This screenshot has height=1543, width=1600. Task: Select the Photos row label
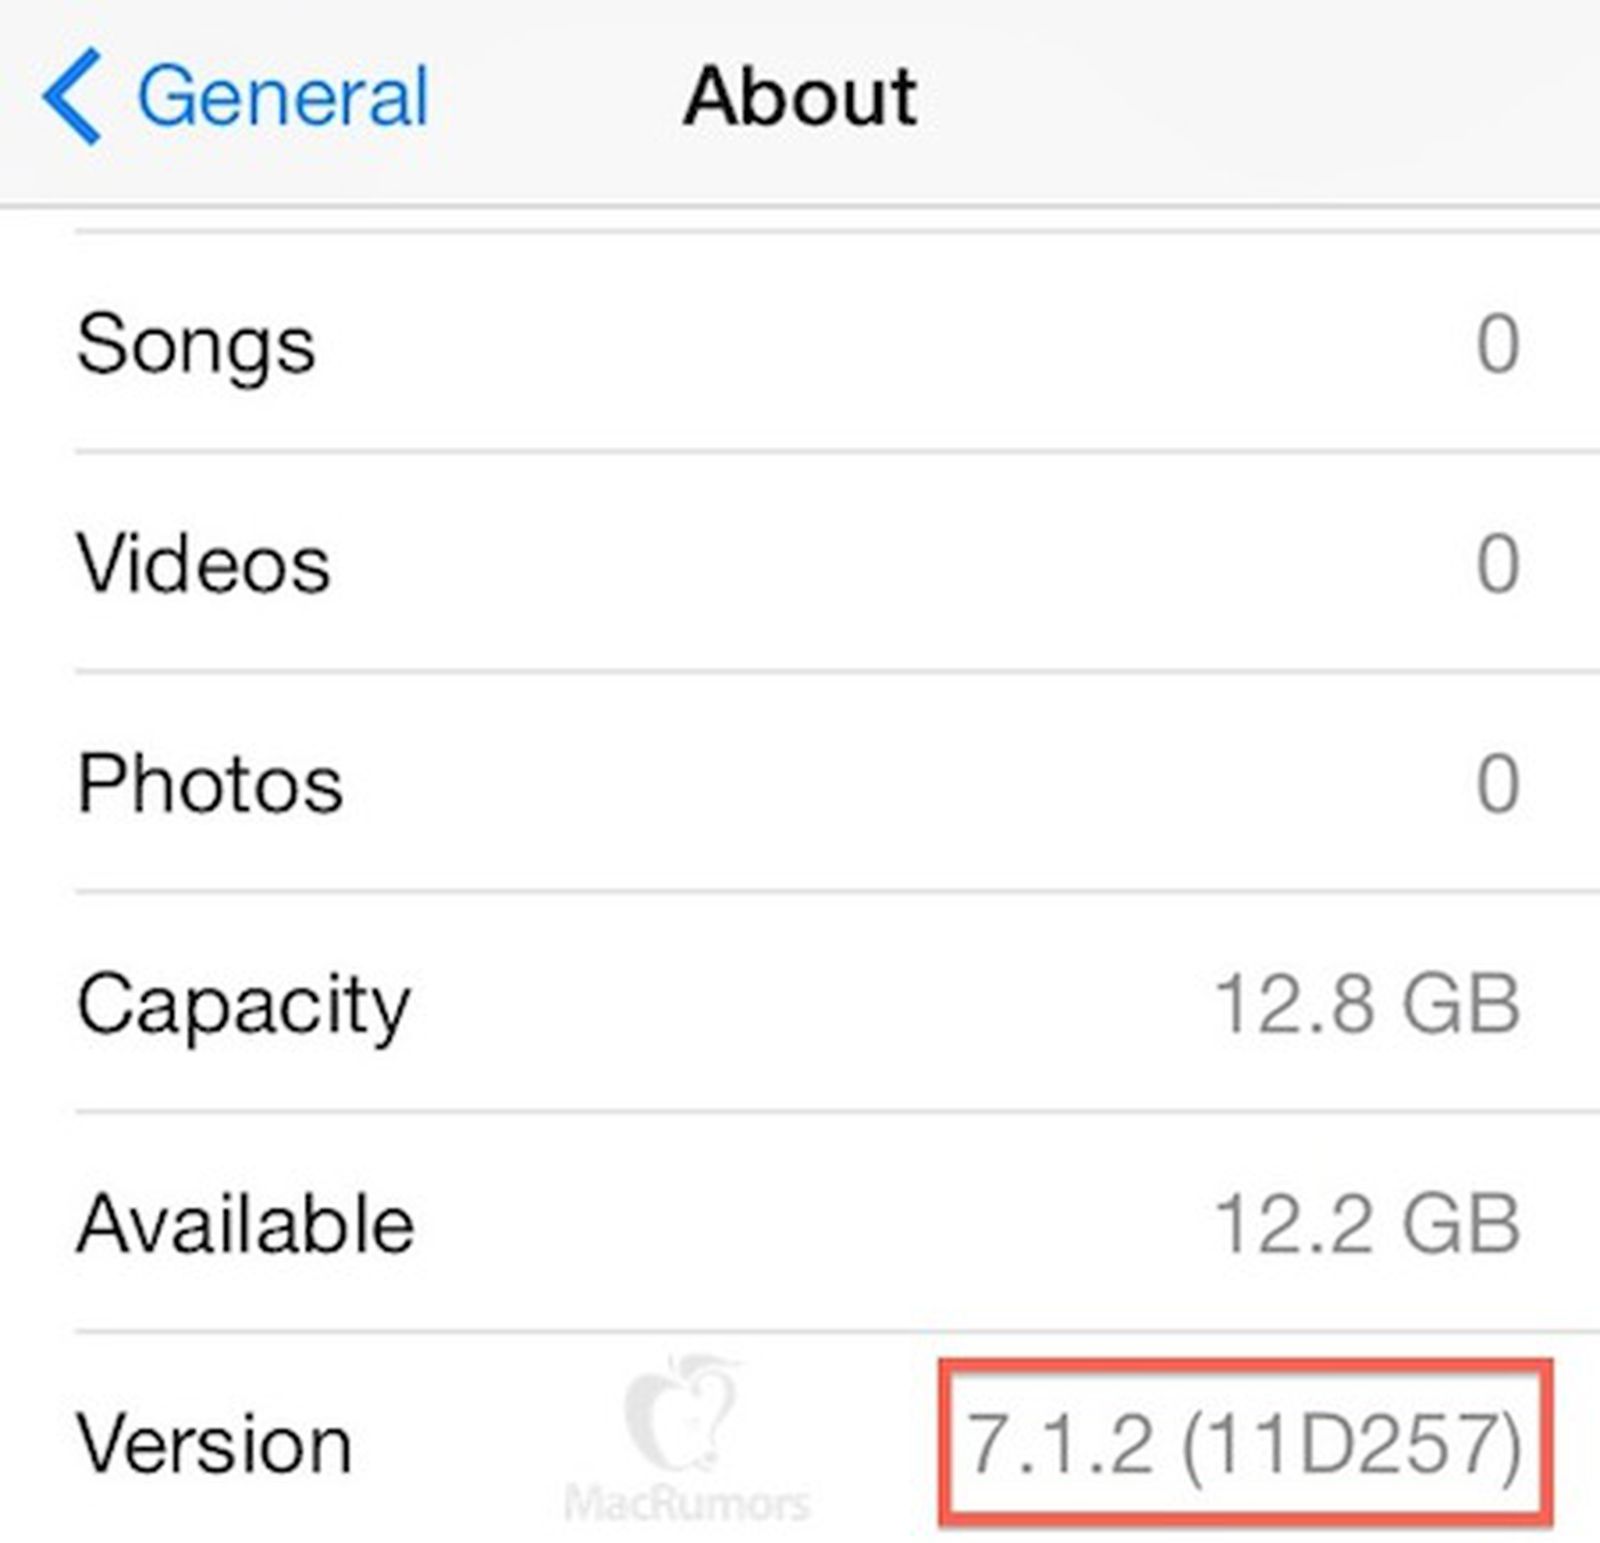210,783
